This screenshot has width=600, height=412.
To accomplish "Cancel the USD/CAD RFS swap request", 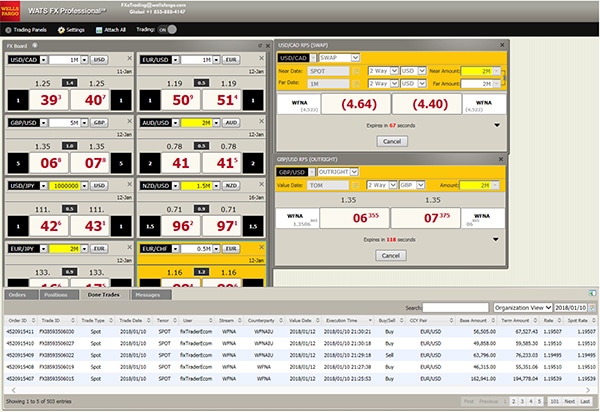I will 392,142.
